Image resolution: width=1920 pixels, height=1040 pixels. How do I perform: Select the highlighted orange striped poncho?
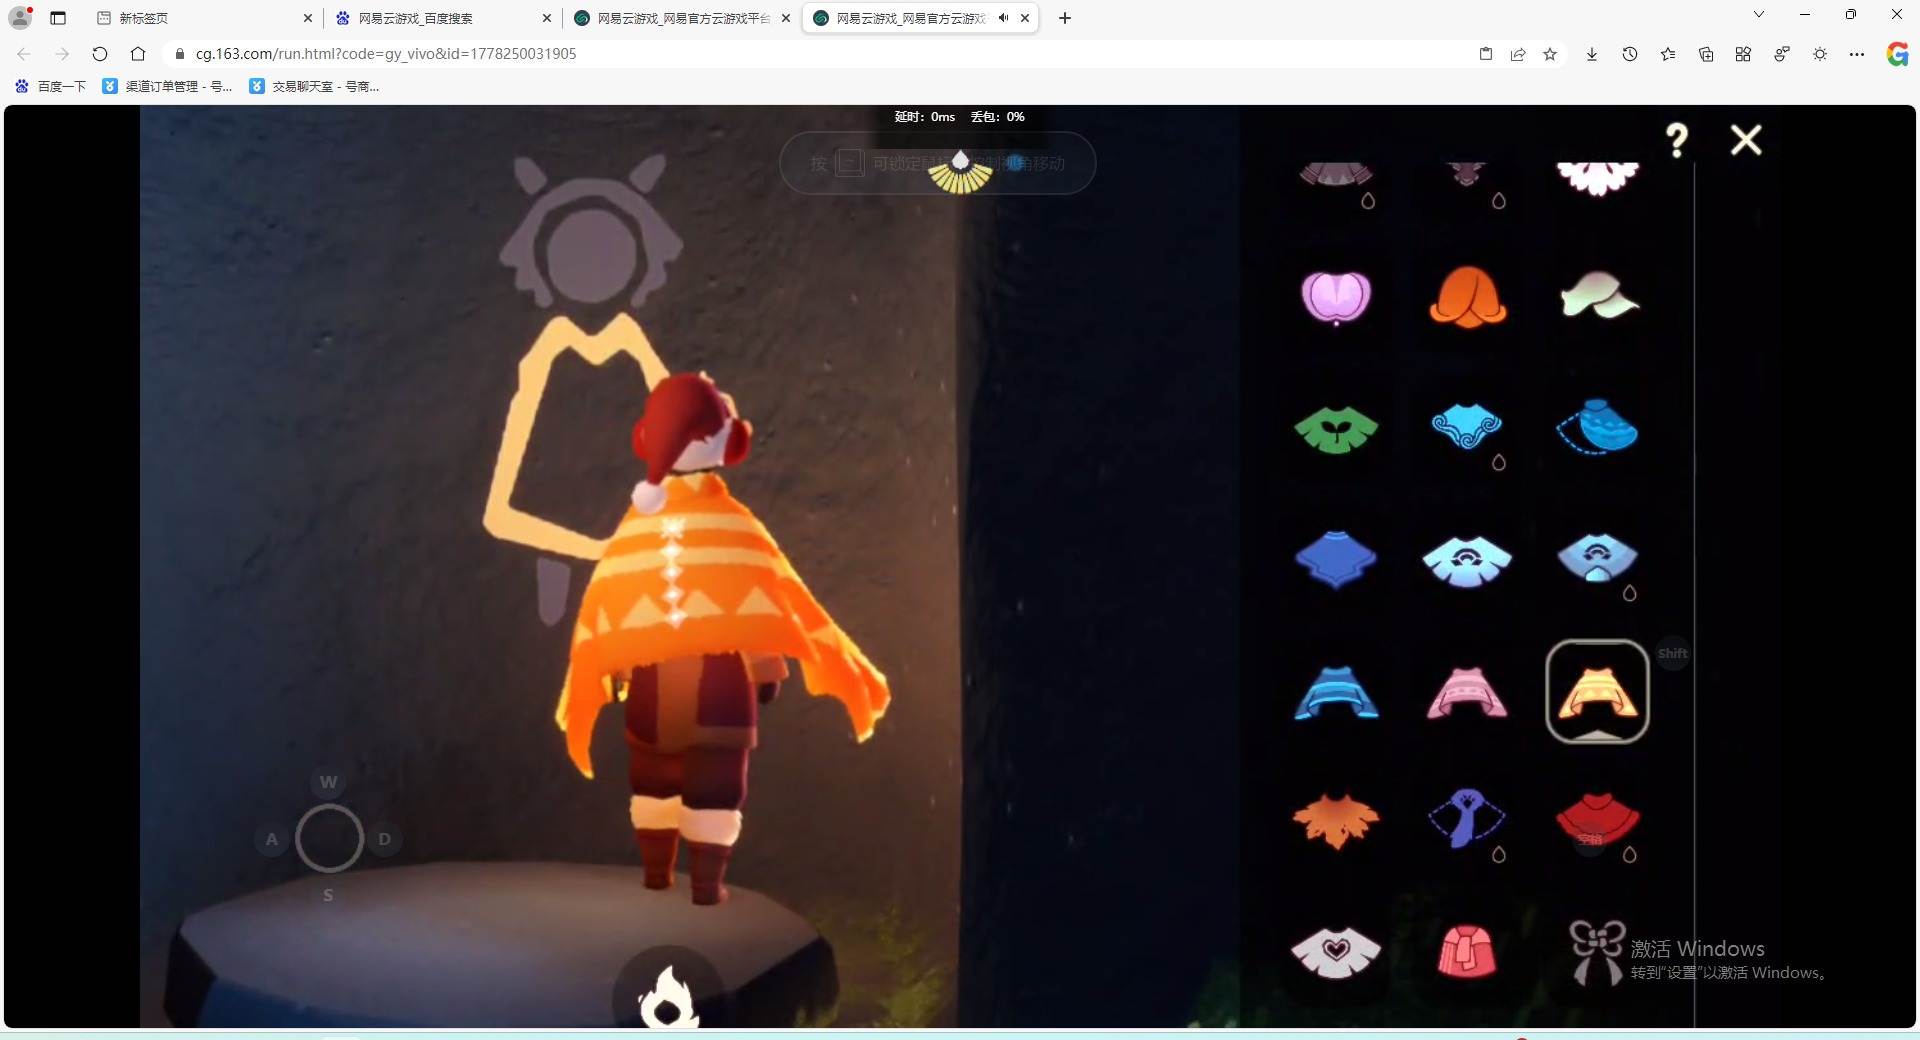[1597, 692]
